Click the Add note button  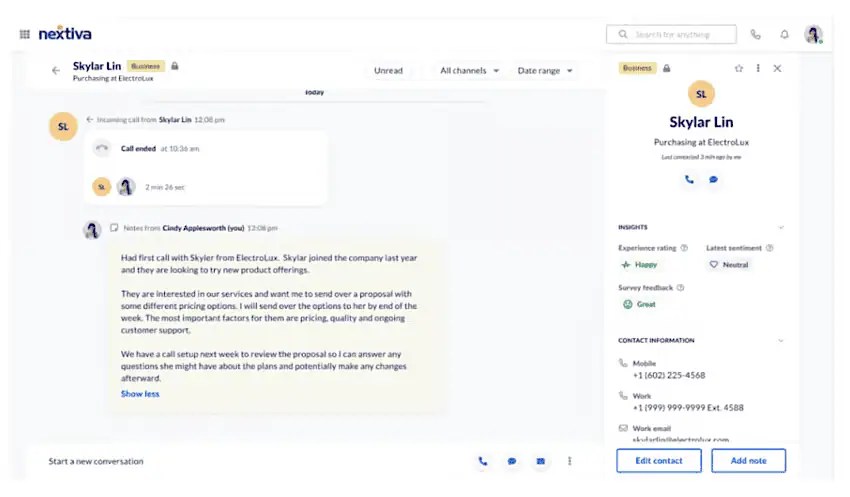pos(748,460)
